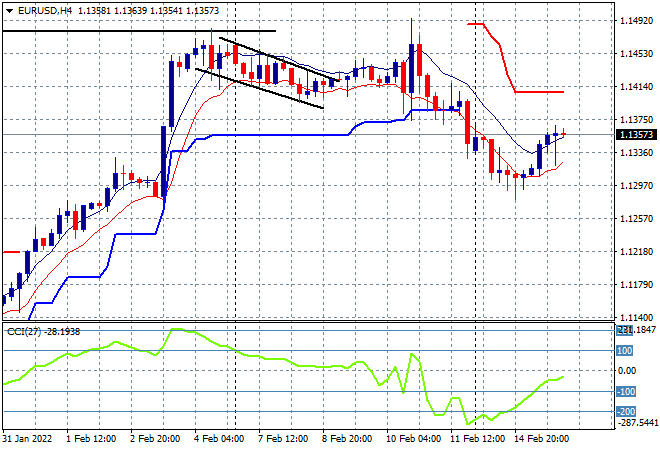The image size is (660, 450).
Task: Click the current price label 1.13573
Action: click(x=636, y=135)
